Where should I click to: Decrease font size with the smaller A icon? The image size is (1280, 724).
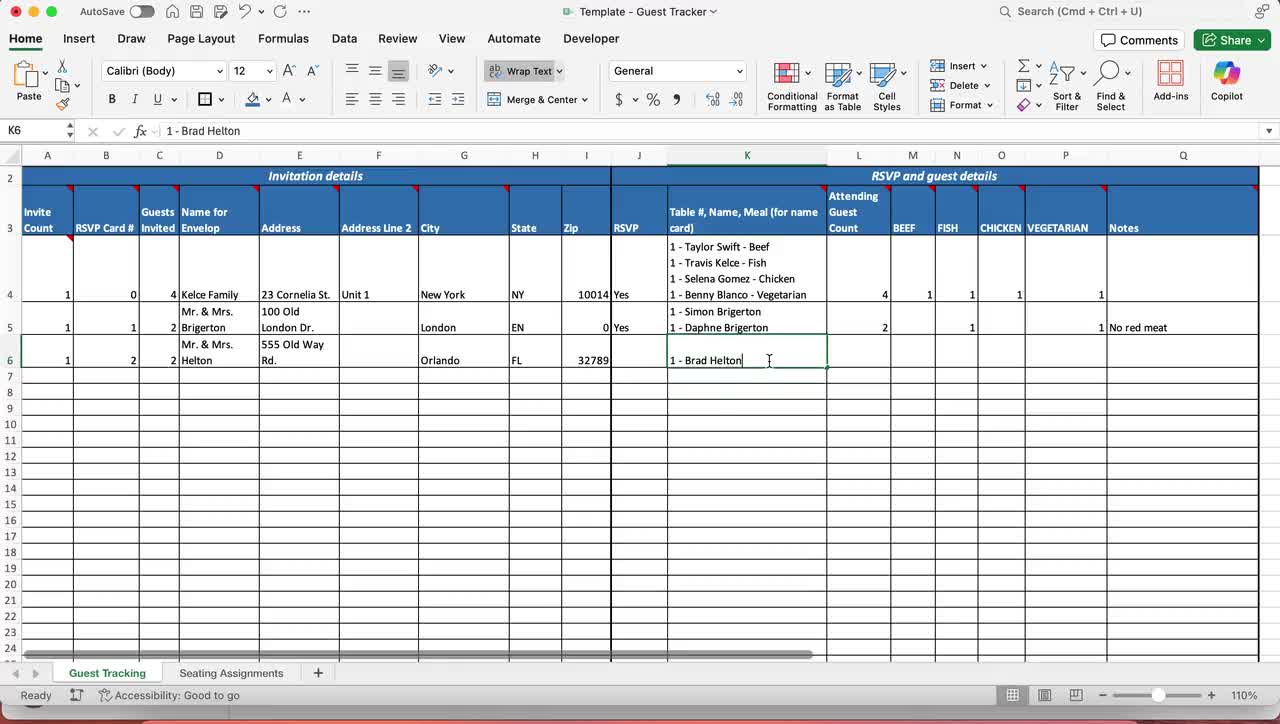(x=313, y=71)
